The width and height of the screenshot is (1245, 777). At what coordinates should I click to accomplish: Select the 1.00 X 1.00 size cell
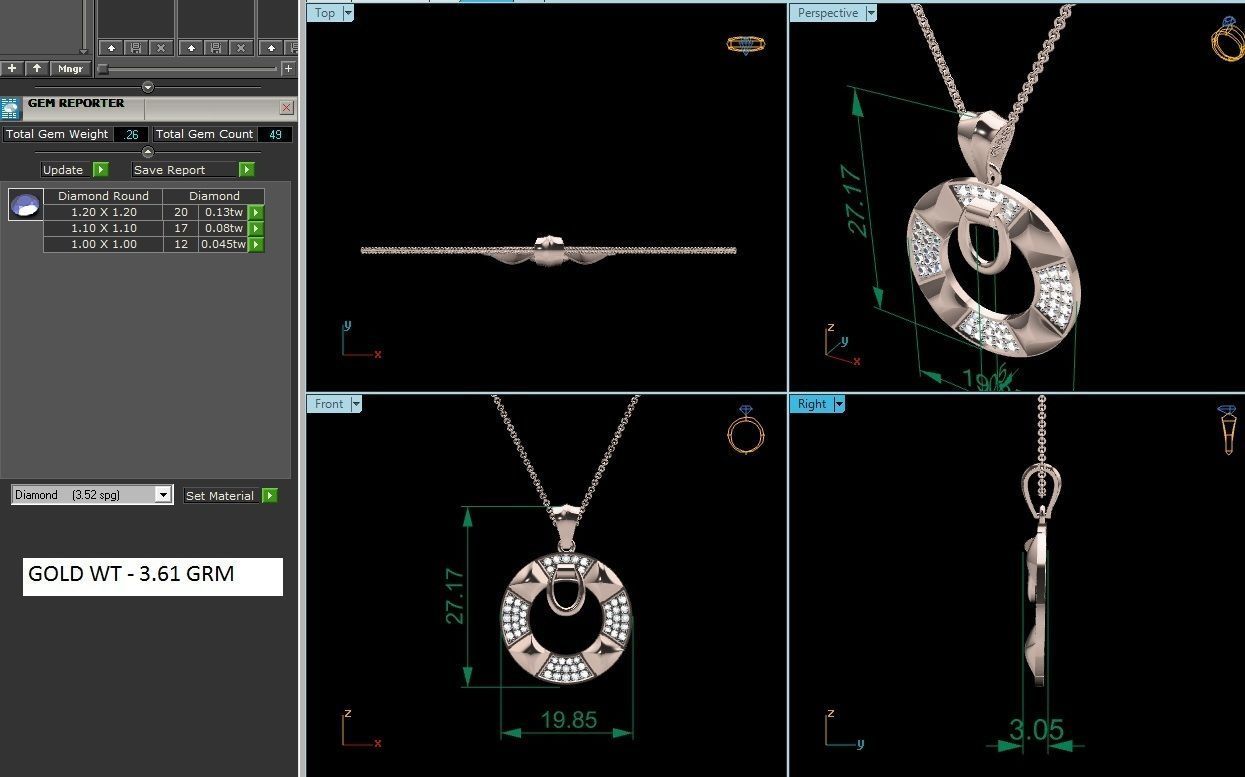[x=103, y=244]
